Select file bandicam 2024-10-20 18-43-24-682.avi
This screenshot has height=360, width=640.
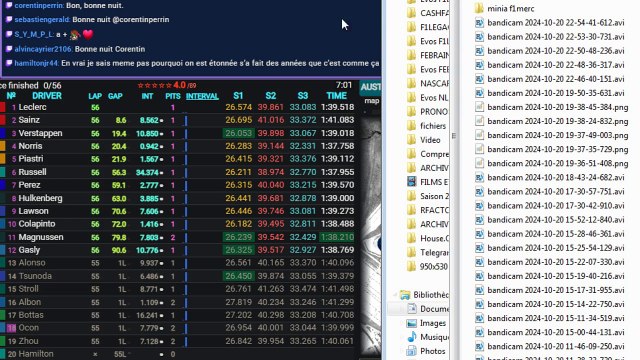[550, 178]
